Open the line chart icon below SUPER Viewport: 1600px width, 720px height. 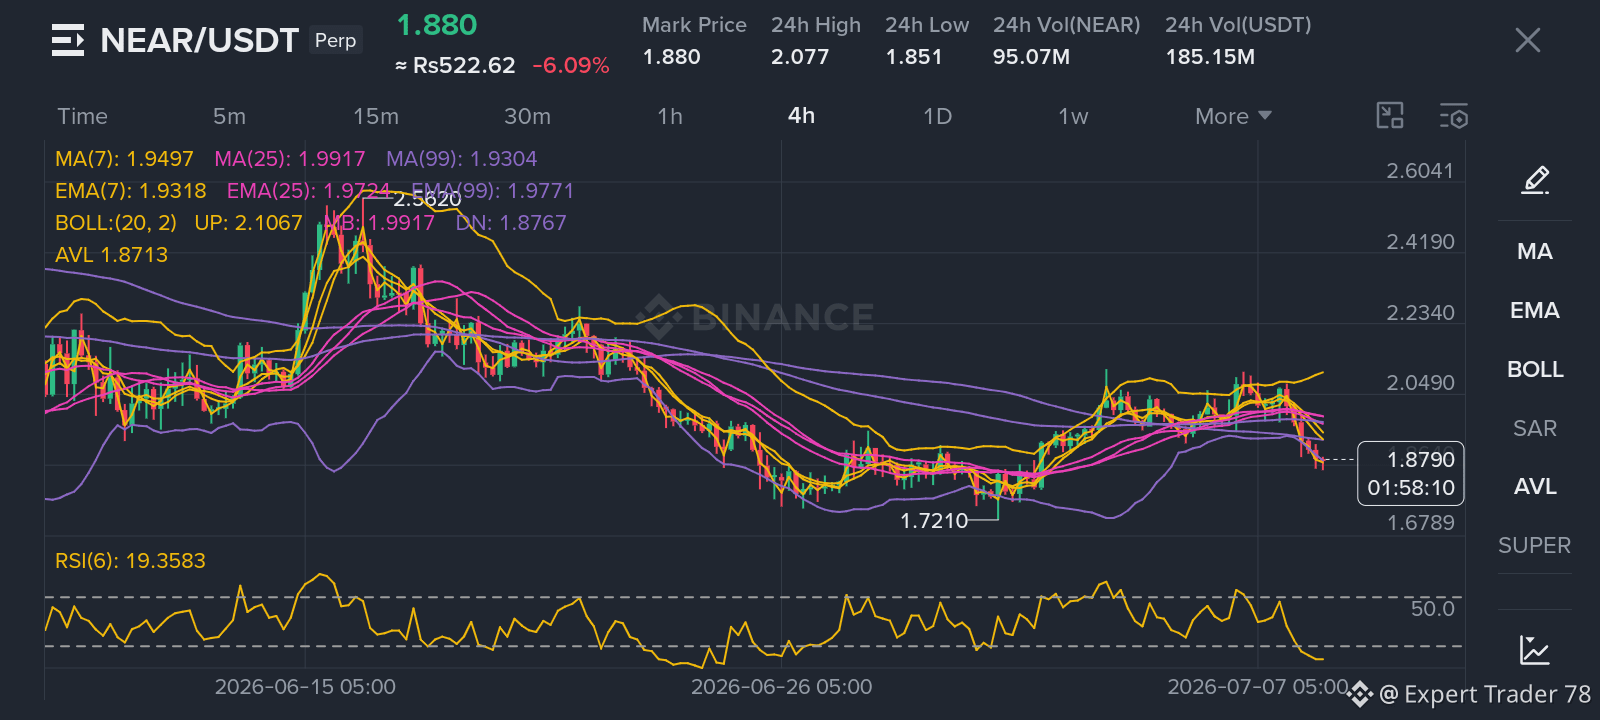[x=1535, y=650]
